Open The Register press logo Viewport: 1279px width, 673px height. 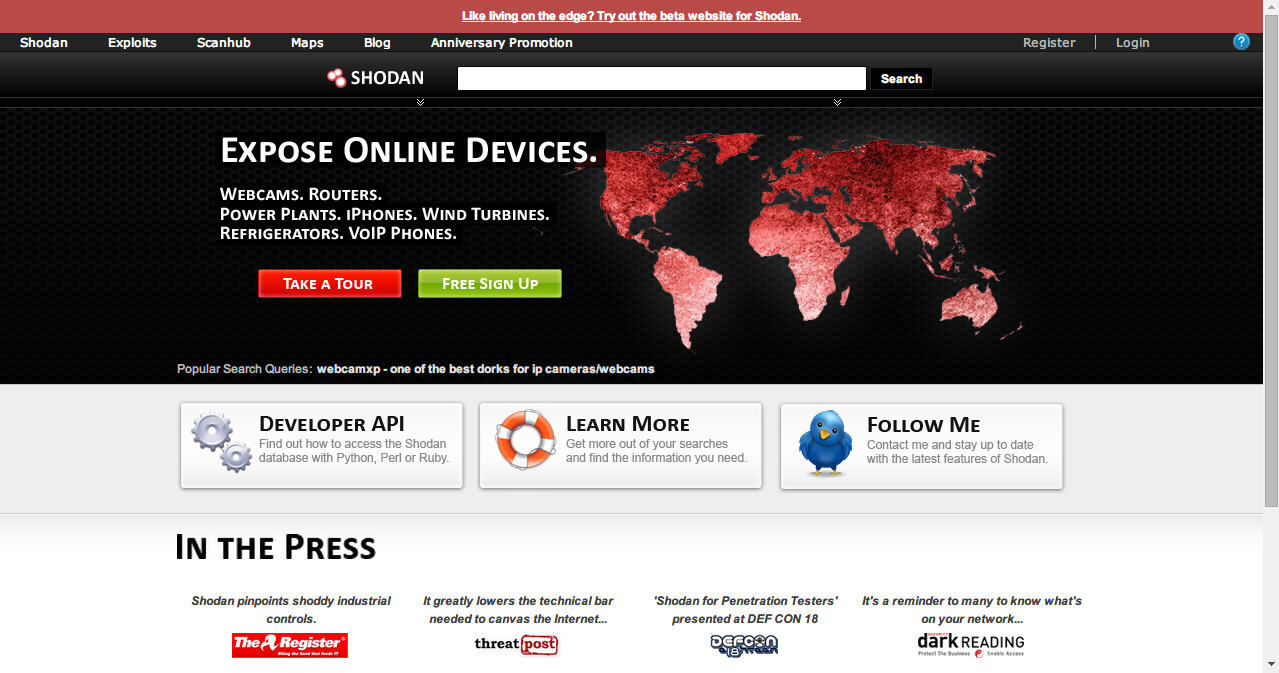pyautogui.click(x=290, y=645)
